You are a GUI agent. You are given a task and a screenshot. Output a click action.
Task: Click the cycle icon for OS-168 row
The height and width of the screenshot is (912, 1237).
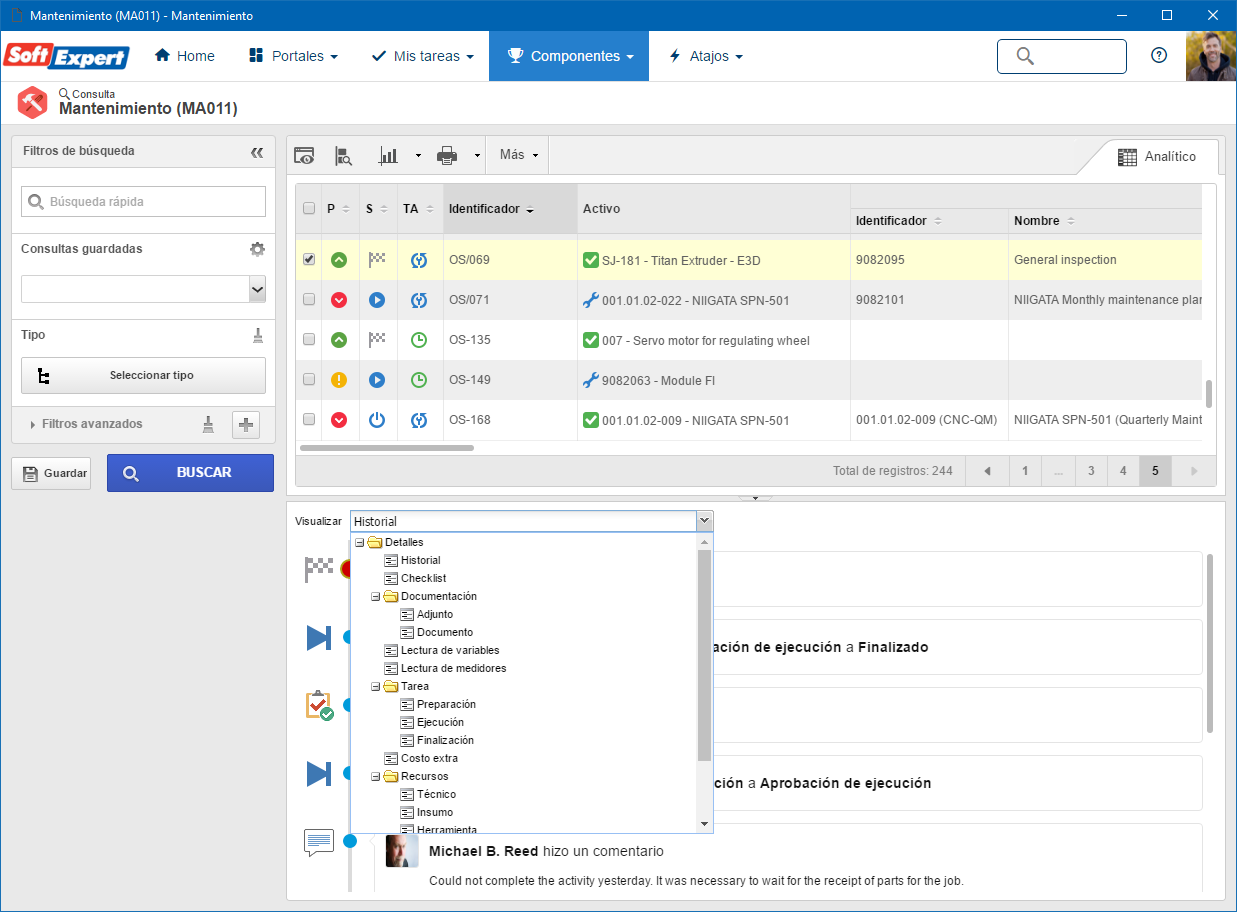coord(420,420)
